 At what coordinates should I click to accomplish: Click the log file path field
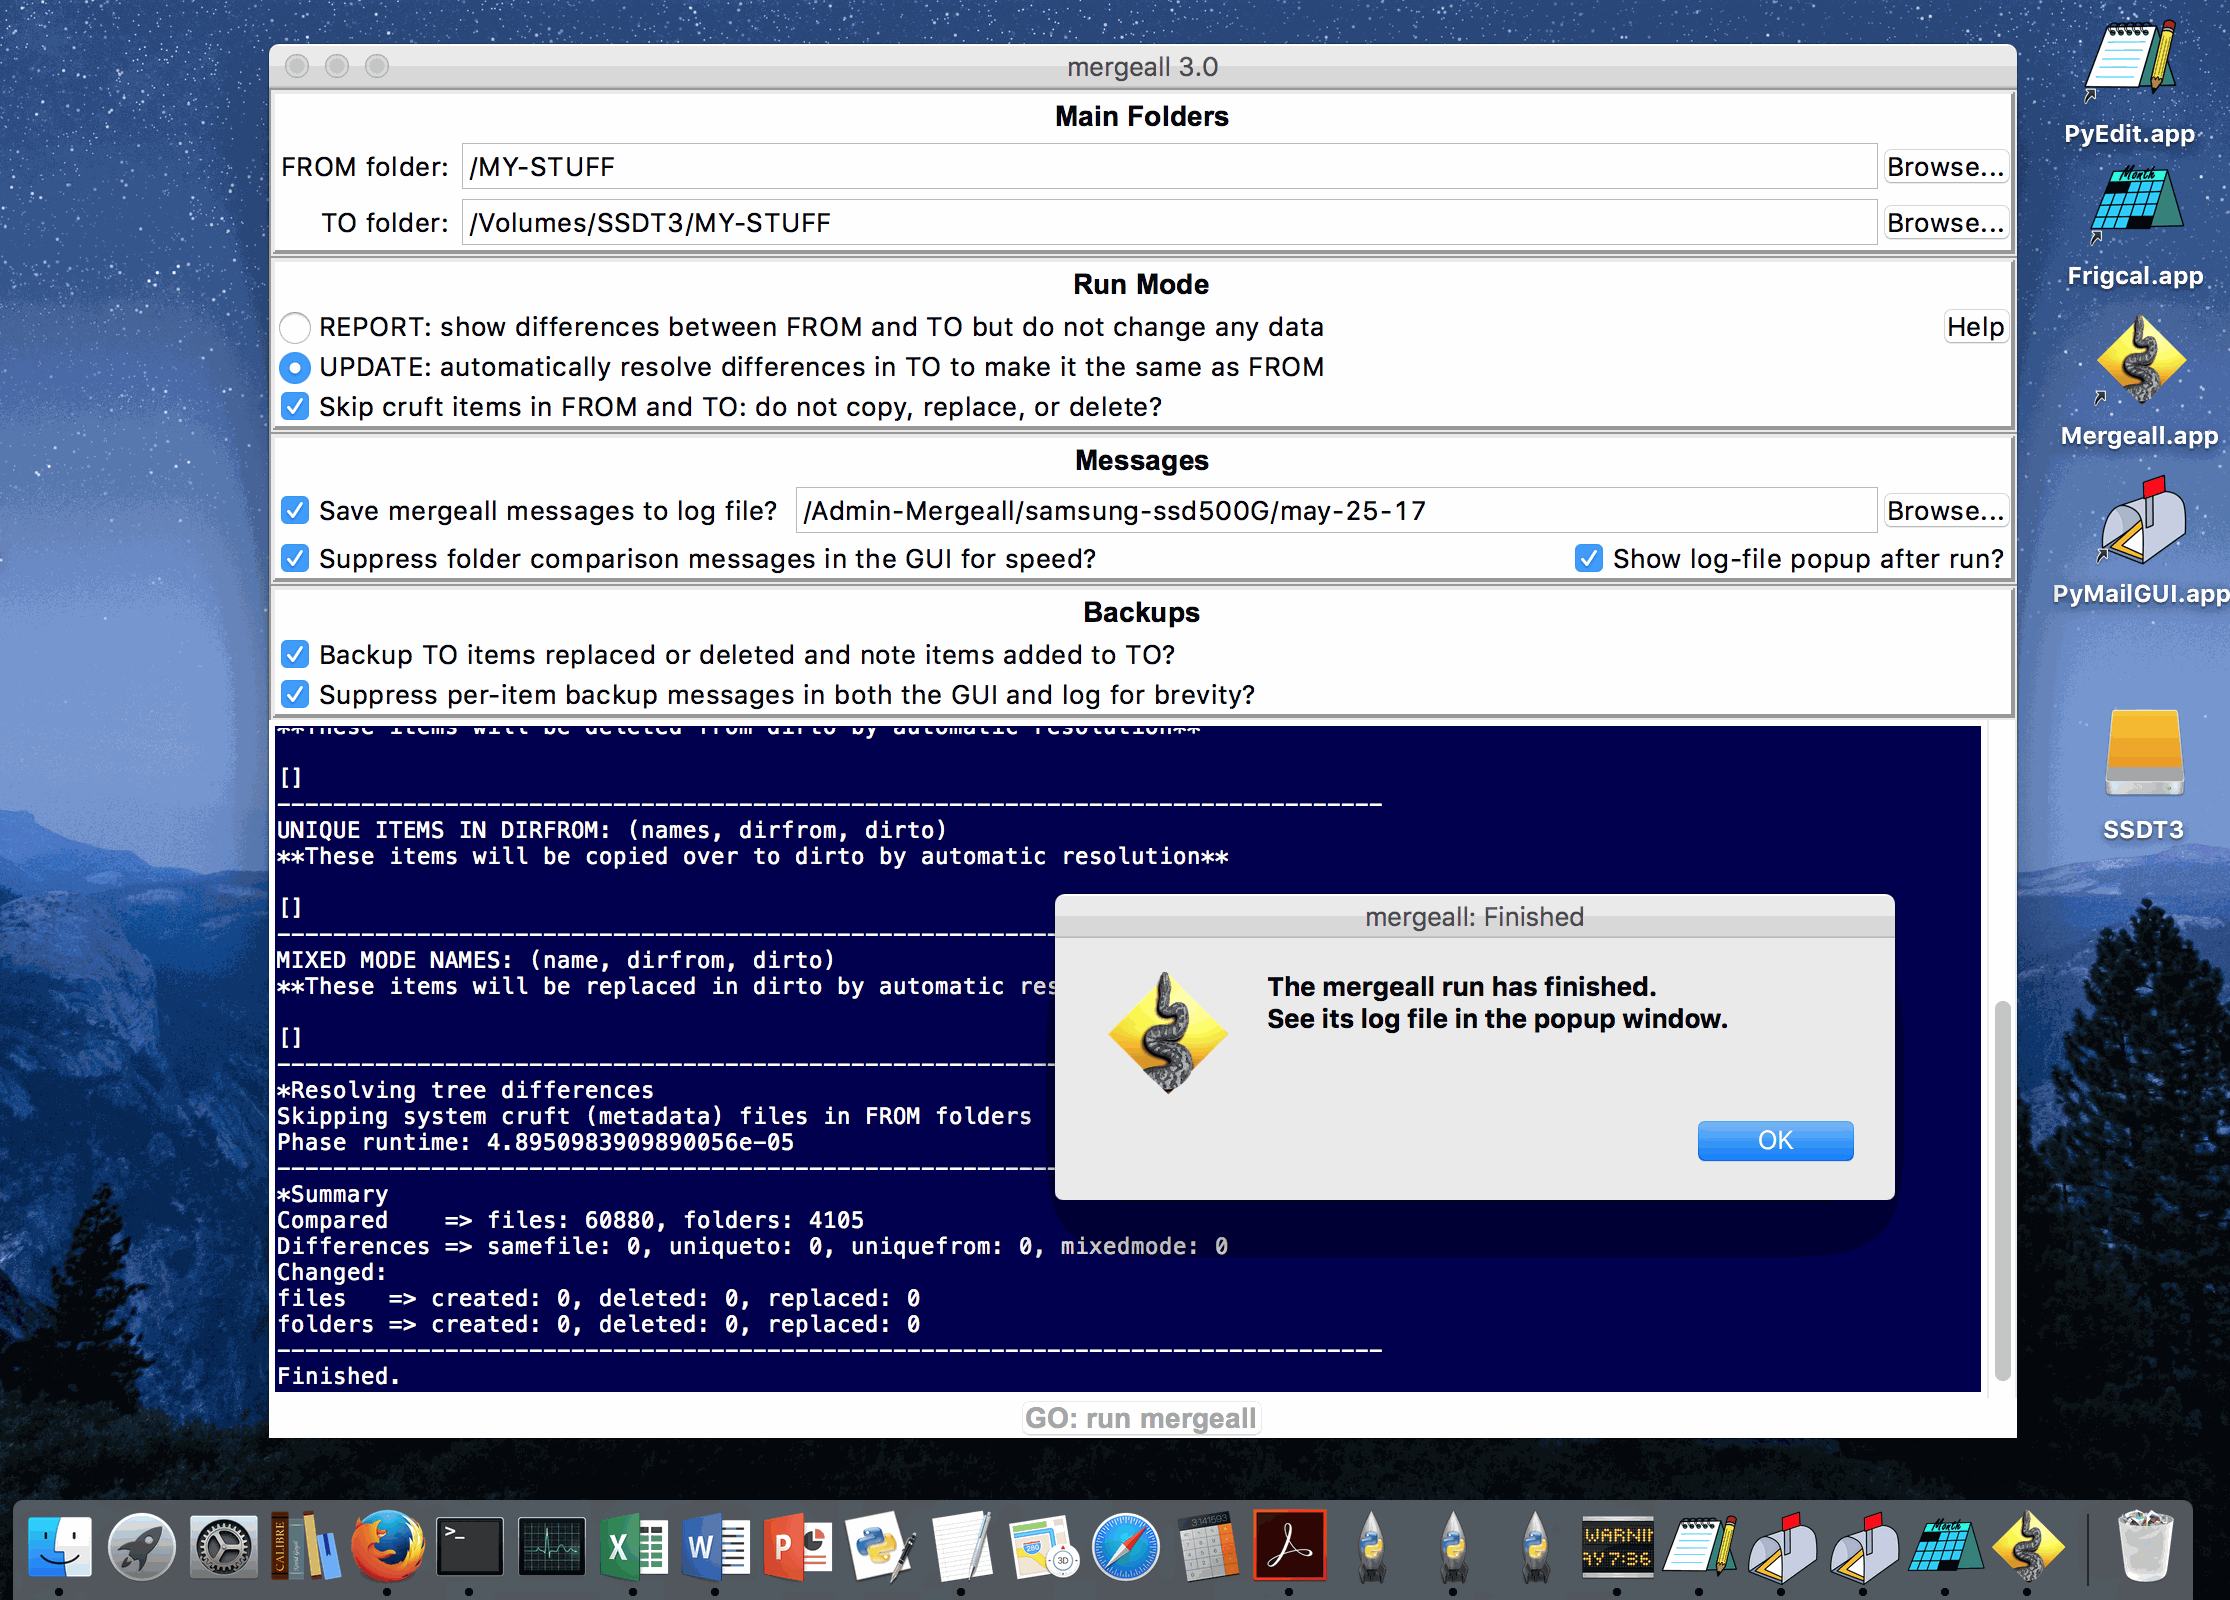click(1336, 510)
